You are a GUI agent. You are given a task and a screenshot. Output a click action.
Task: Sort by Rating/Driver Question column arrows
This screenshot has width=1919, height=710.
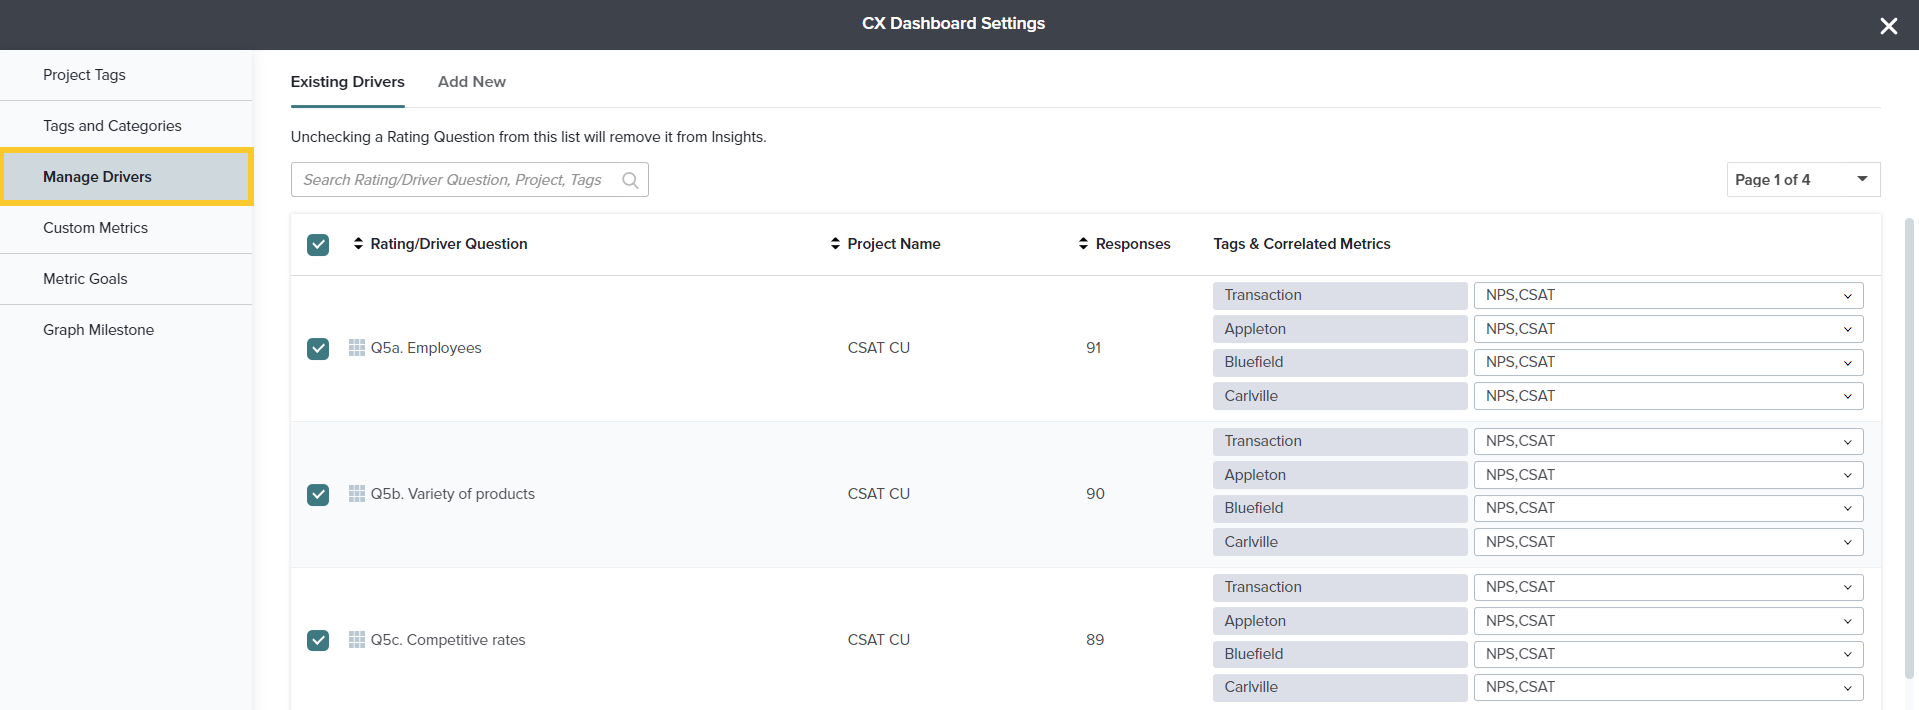pos(358,244)
